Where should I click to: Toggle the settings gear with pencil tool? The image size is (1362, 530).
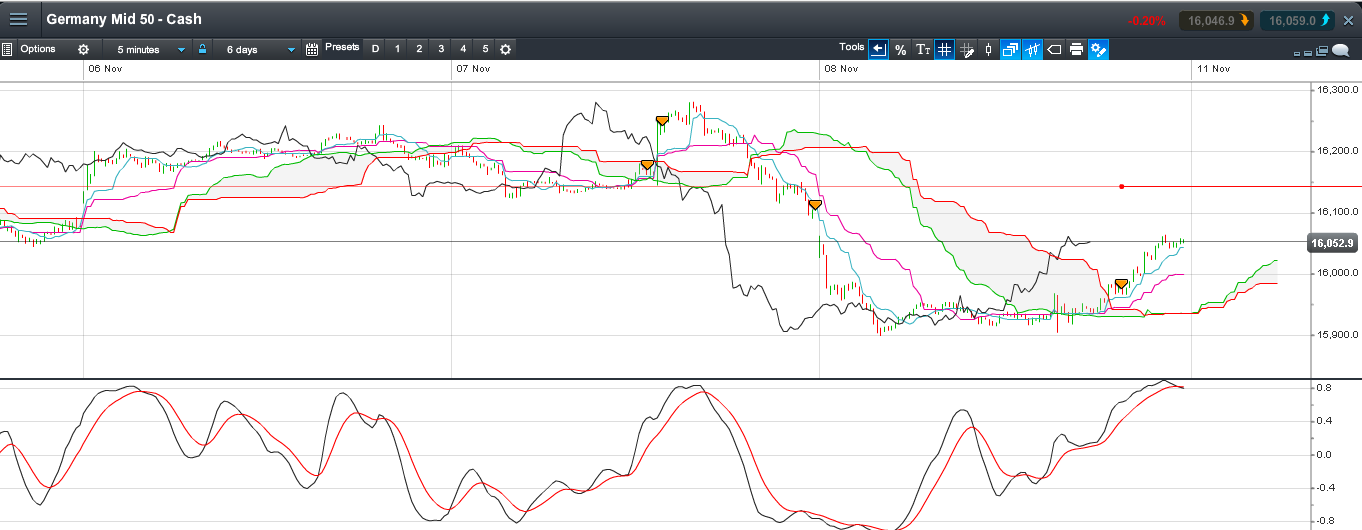pyautogui.click(x=1098, y=49)
